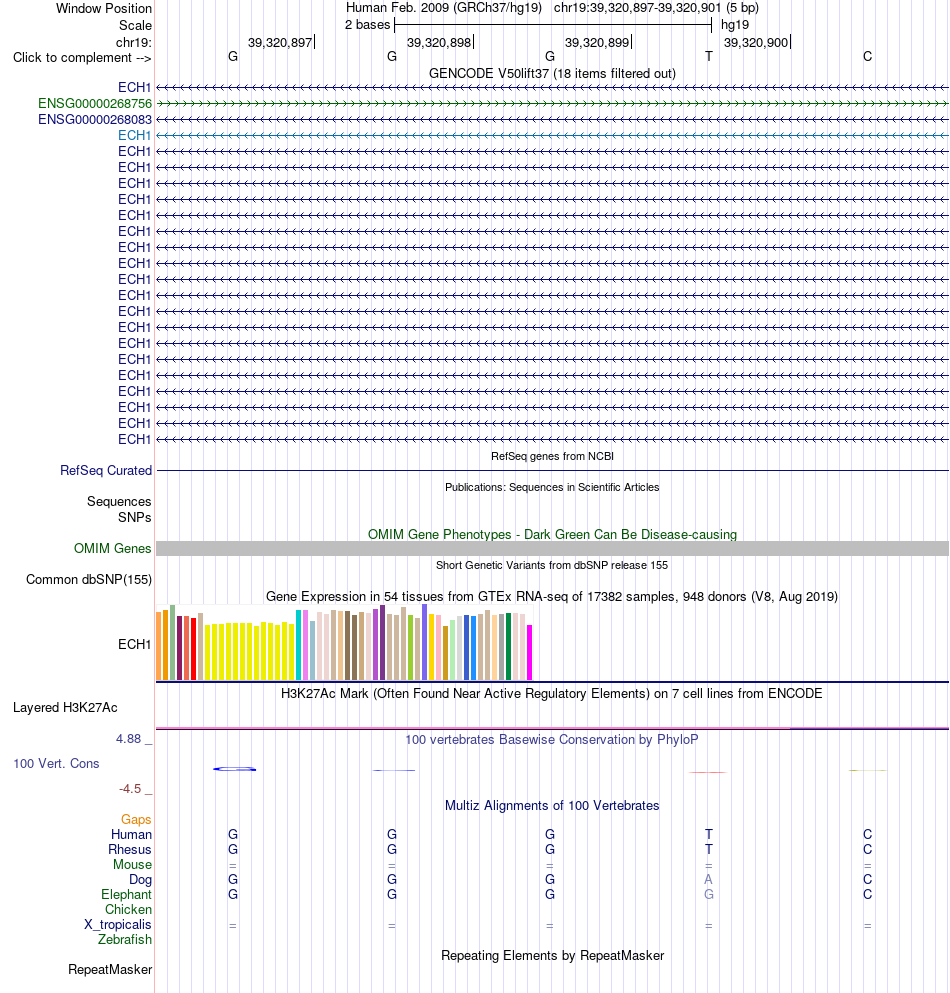Open the H3K27Ac Mark ENCODE track title

(552, 693)
